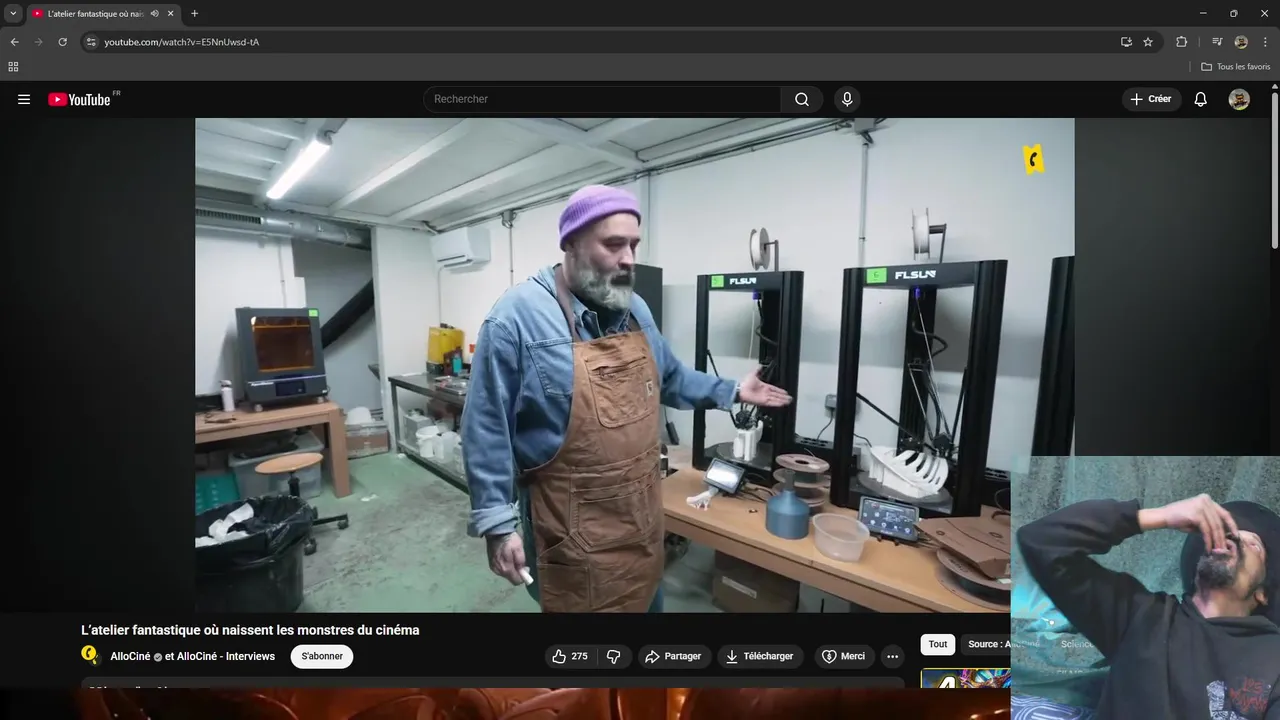The height and width of the screenshot is (720, 1280).
Task: Open a new browser tab
Action: pos(194,14)
